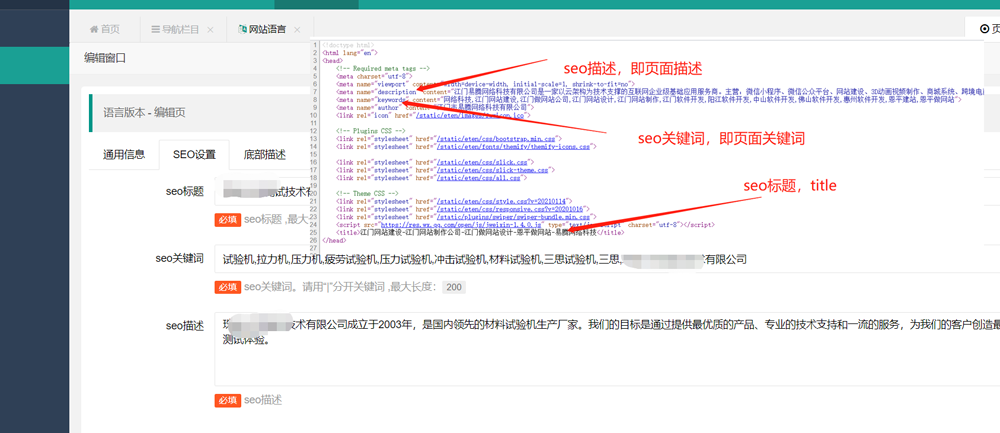Click the seo描述 field label

[x=184, y=325]
